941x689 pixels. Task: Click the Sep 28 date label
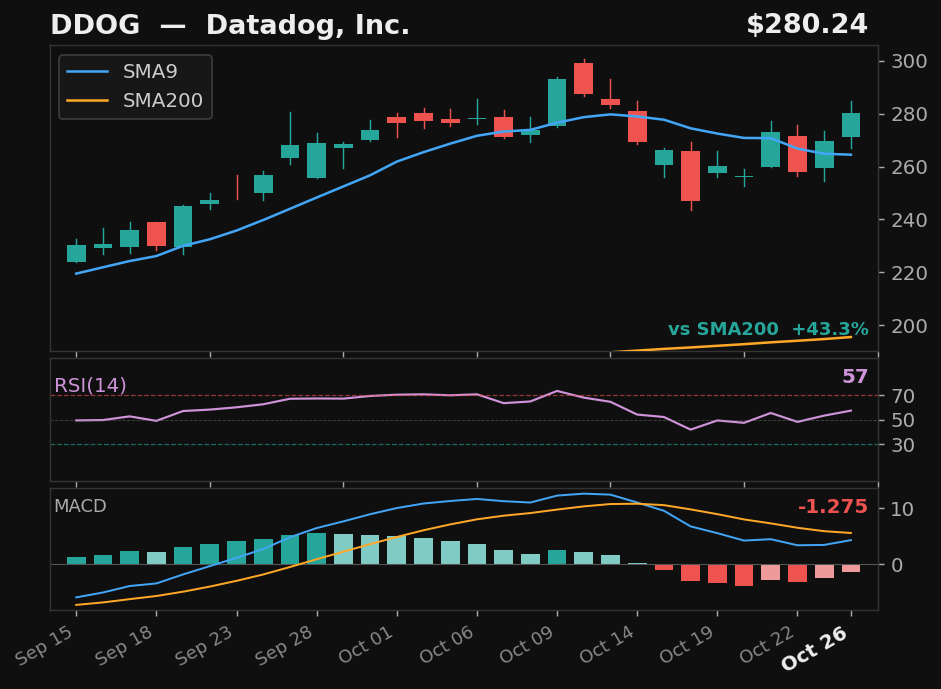(286, 645)
